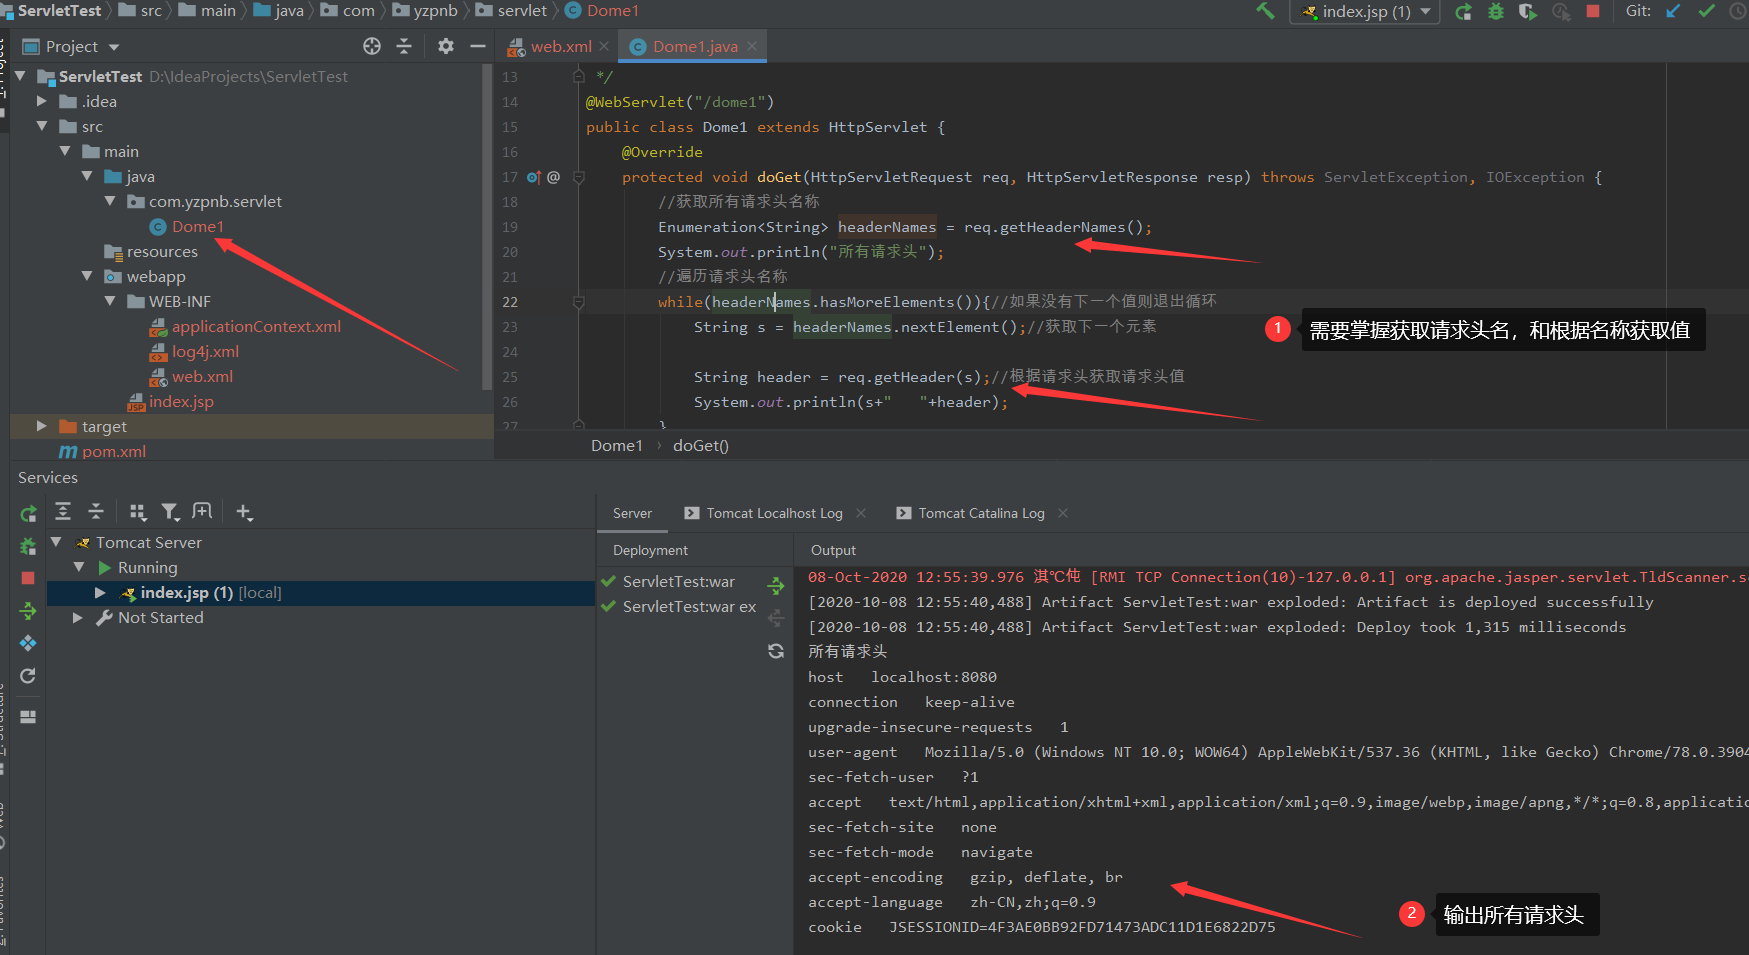Click Update application icon in Services sidebar
The width and height of the screenshot is (1749, 955).
28,611
